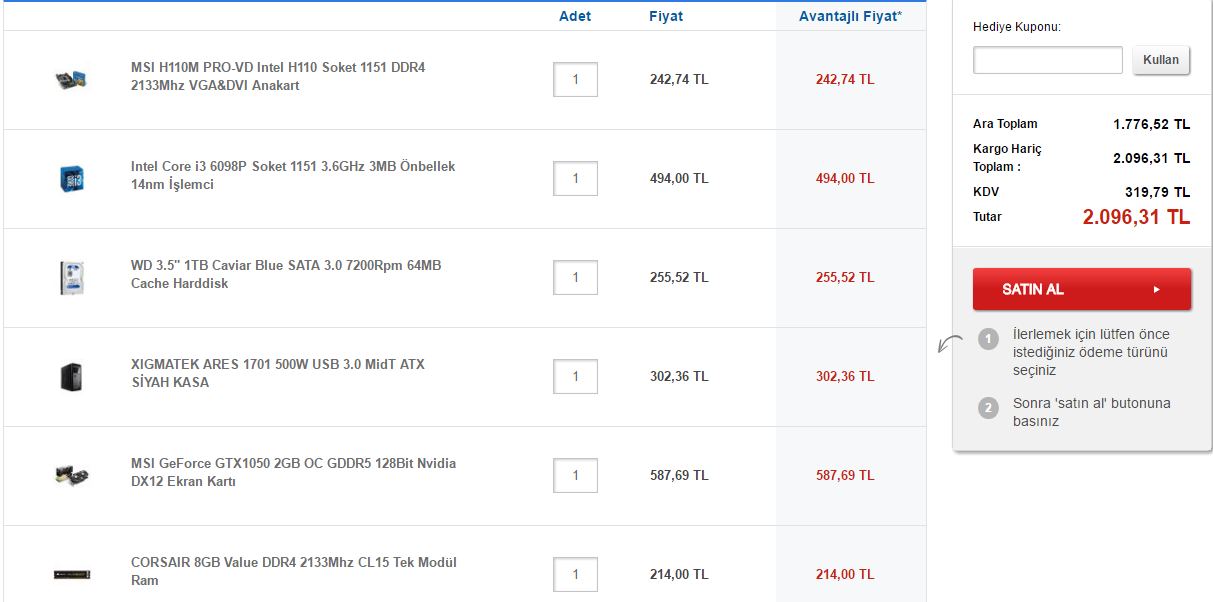Screen dimensions: 1213x602
Task: Click the MSI GeForce GTX1050 card image
Action: pos(71,474)
